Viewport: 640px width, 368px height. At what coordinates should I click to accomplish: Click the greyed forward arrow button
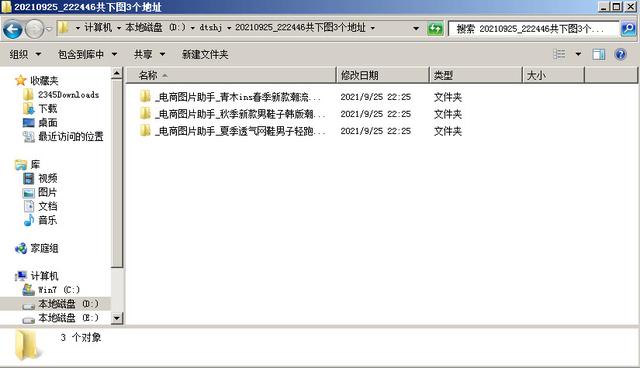tap(34, 29)
